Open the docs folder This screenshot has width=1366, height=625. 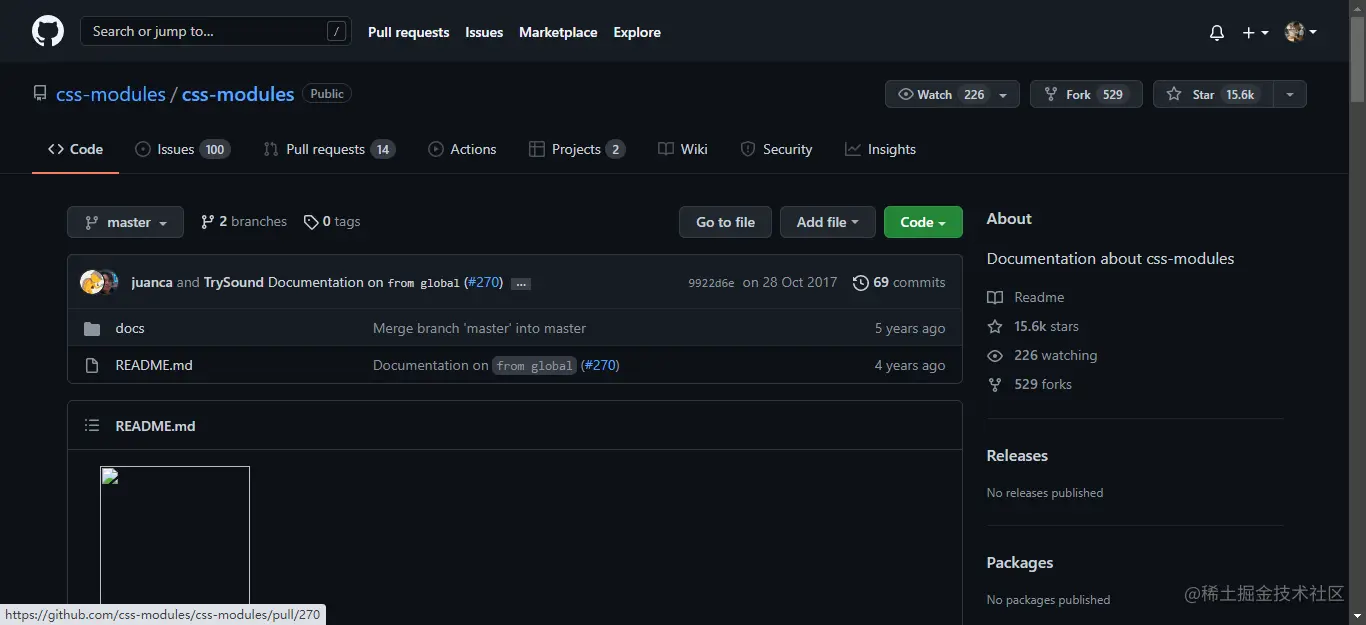click(130, 328)
